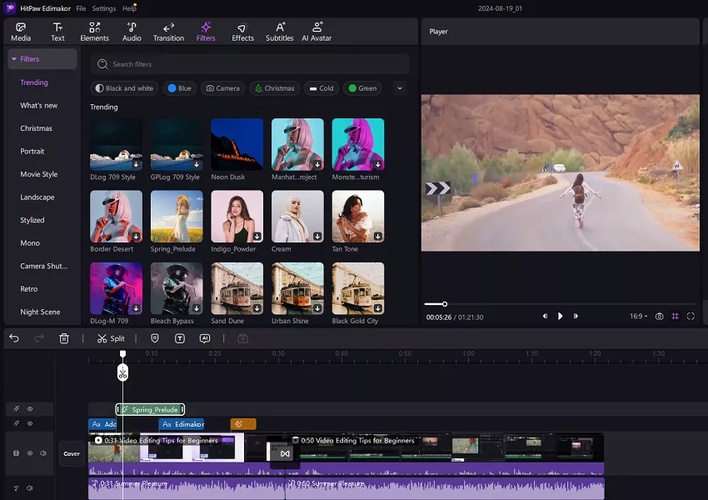This screenshot has width=708, height=500.
Task: Download the Tan Tone filter
Action: [x=378, y=236]
